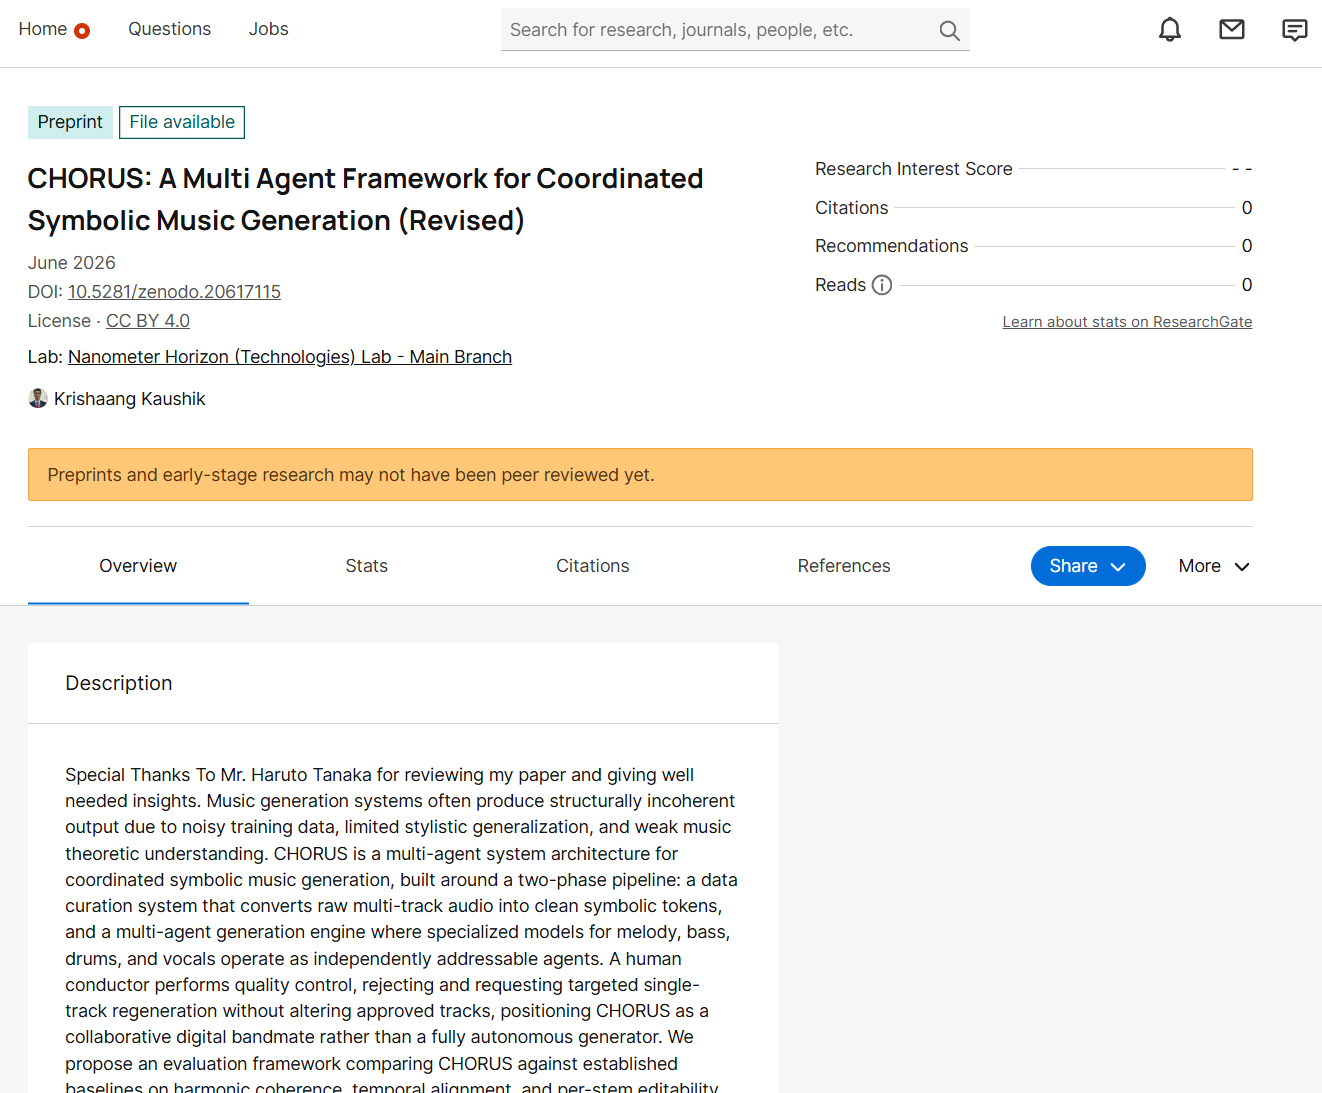Image resolution: width=1322 pixels, height=1093 pixels.
Task: Open the DOI 10.5281/zenodo.20617115 link
Action: click(174, 292)
